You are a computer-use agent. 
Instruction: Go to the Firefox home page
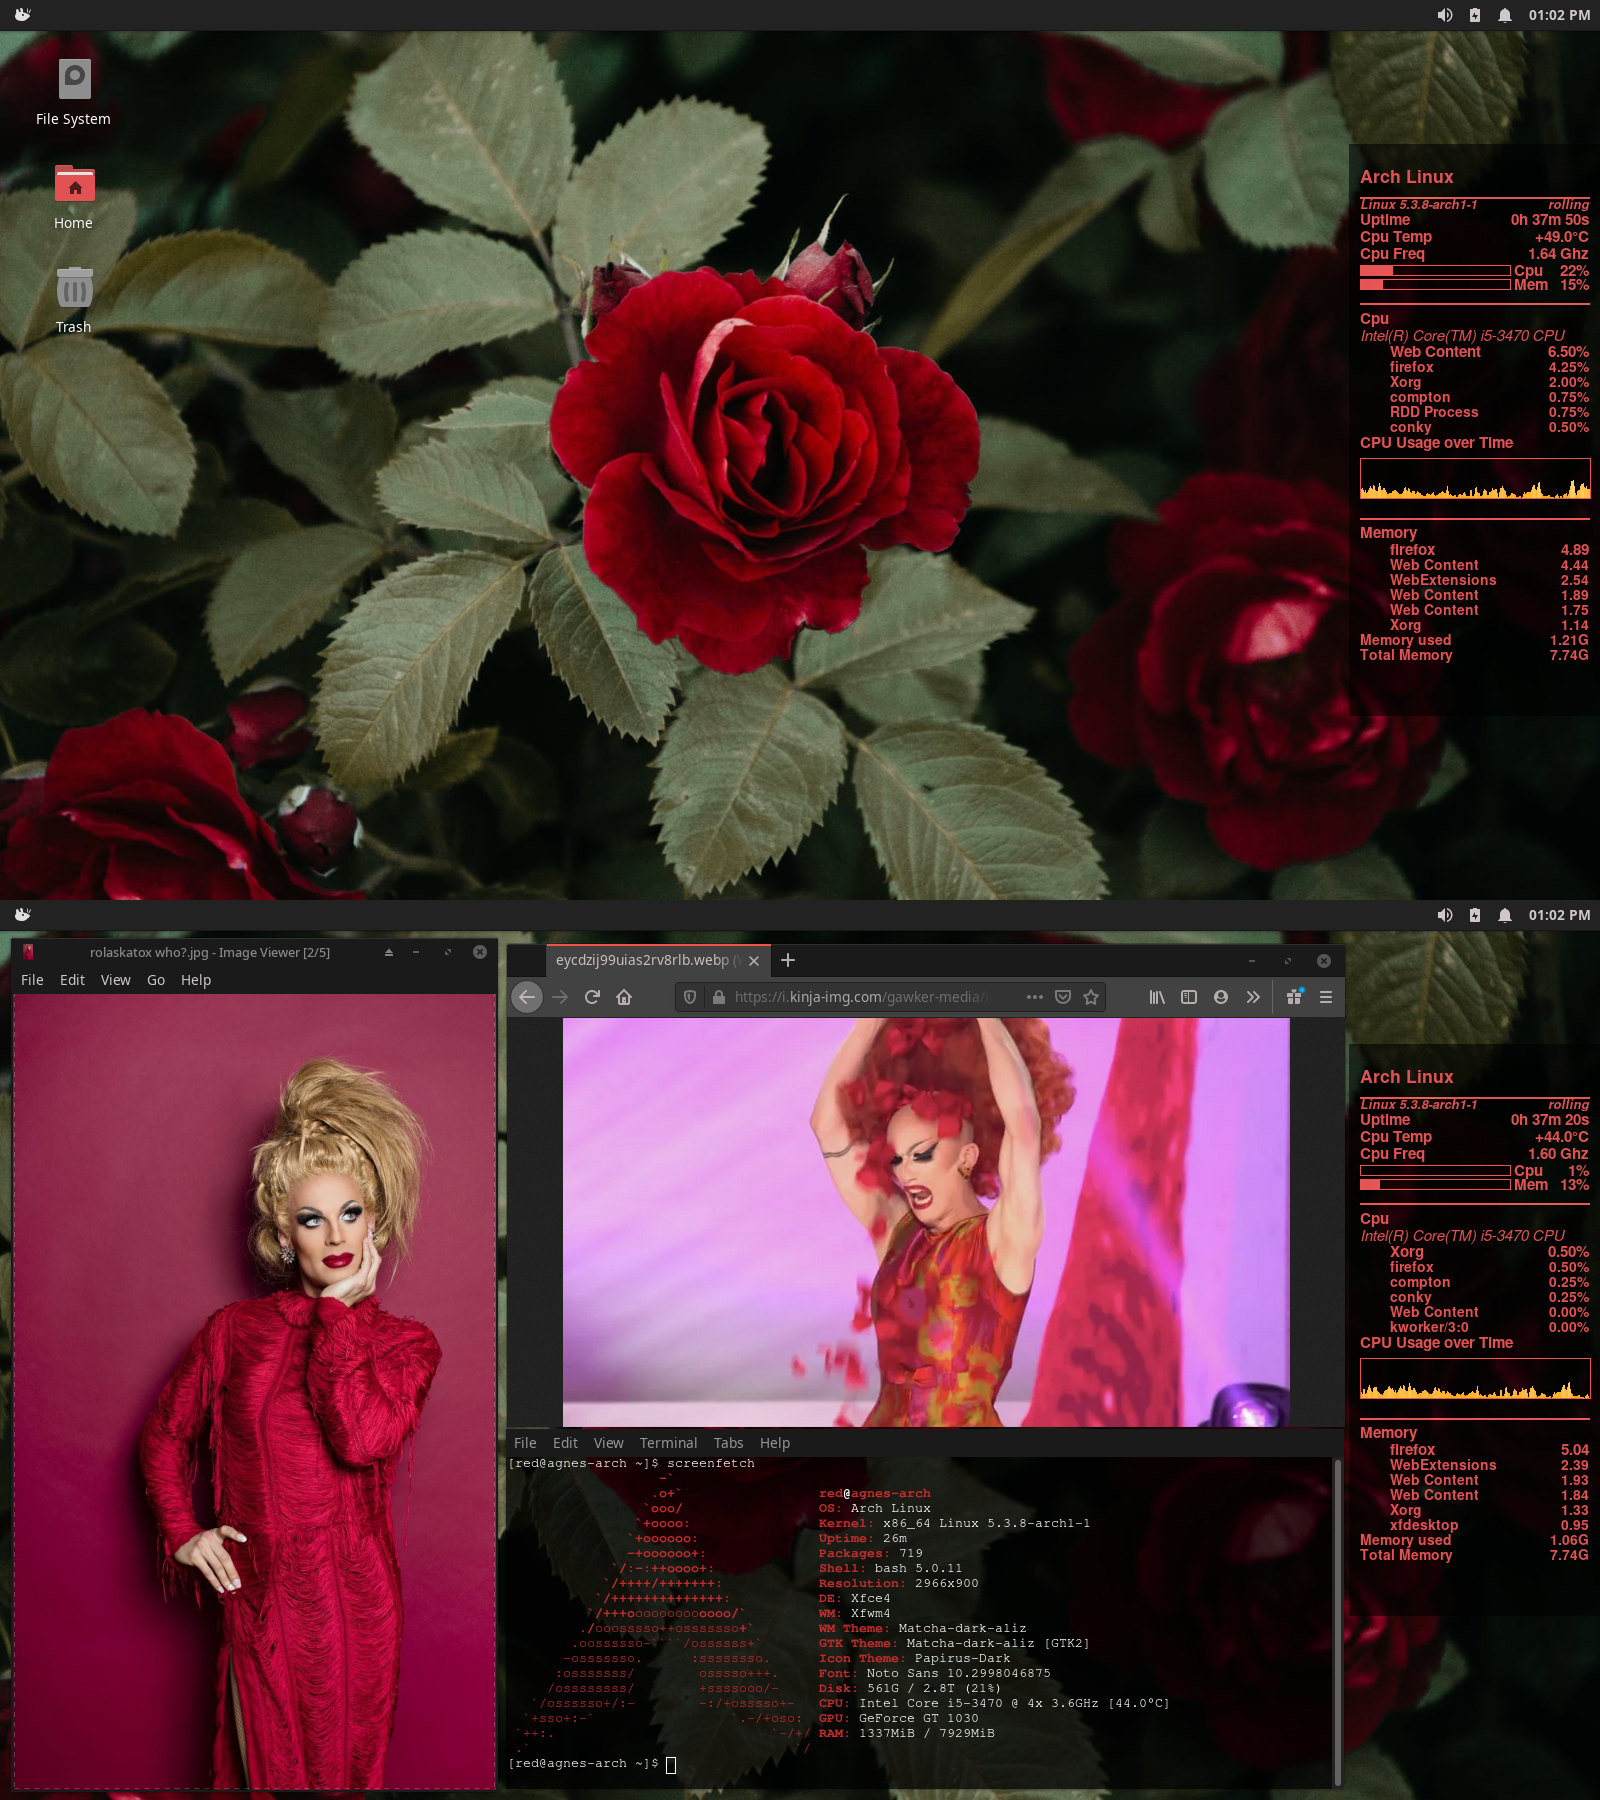[x=624, y=997]
